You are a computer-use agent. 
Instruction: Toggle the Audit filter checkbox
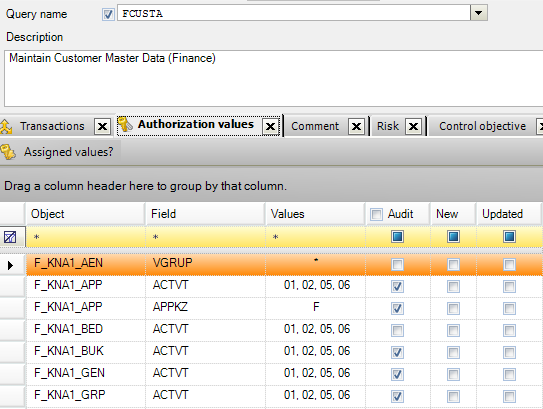tap(398, 237)
